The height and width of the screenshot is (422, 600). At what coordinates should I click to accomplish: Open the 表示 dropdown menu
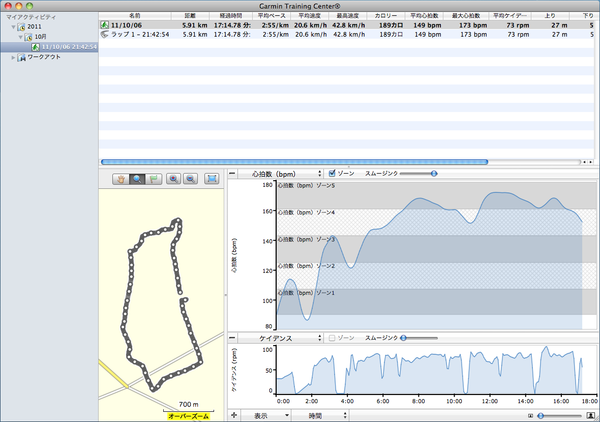tap(266, 415)
